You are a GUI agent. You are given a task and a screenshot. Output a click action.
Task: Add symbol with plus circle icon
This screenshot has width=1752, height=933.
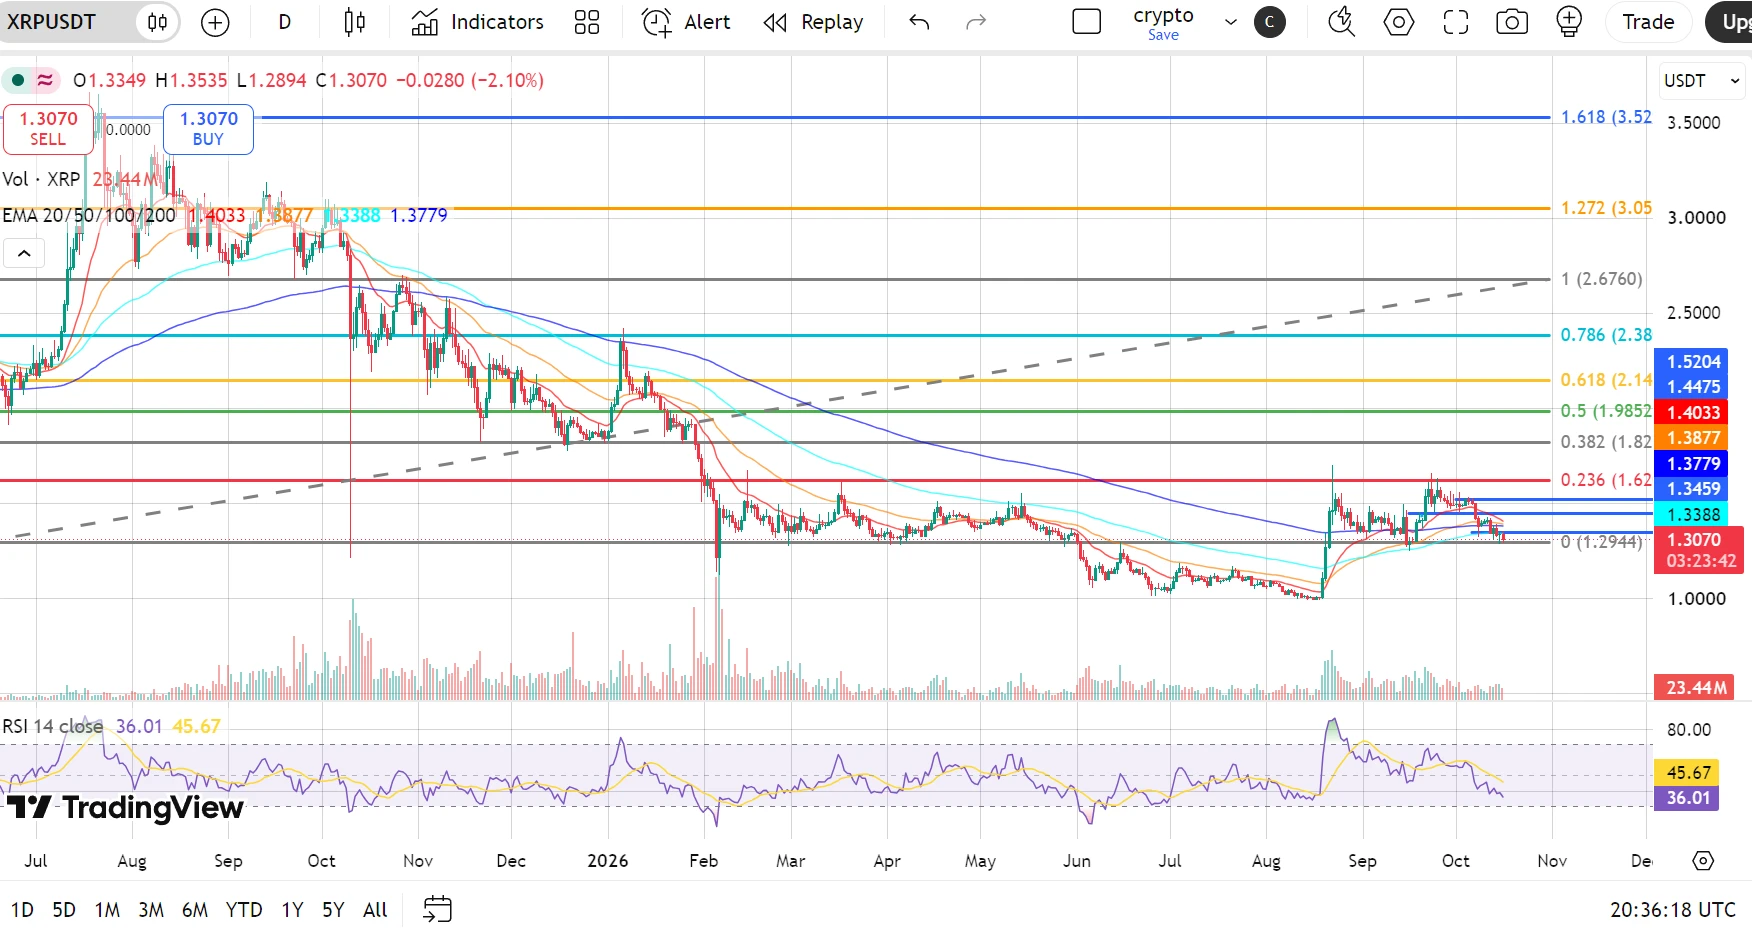coord(215,22)
